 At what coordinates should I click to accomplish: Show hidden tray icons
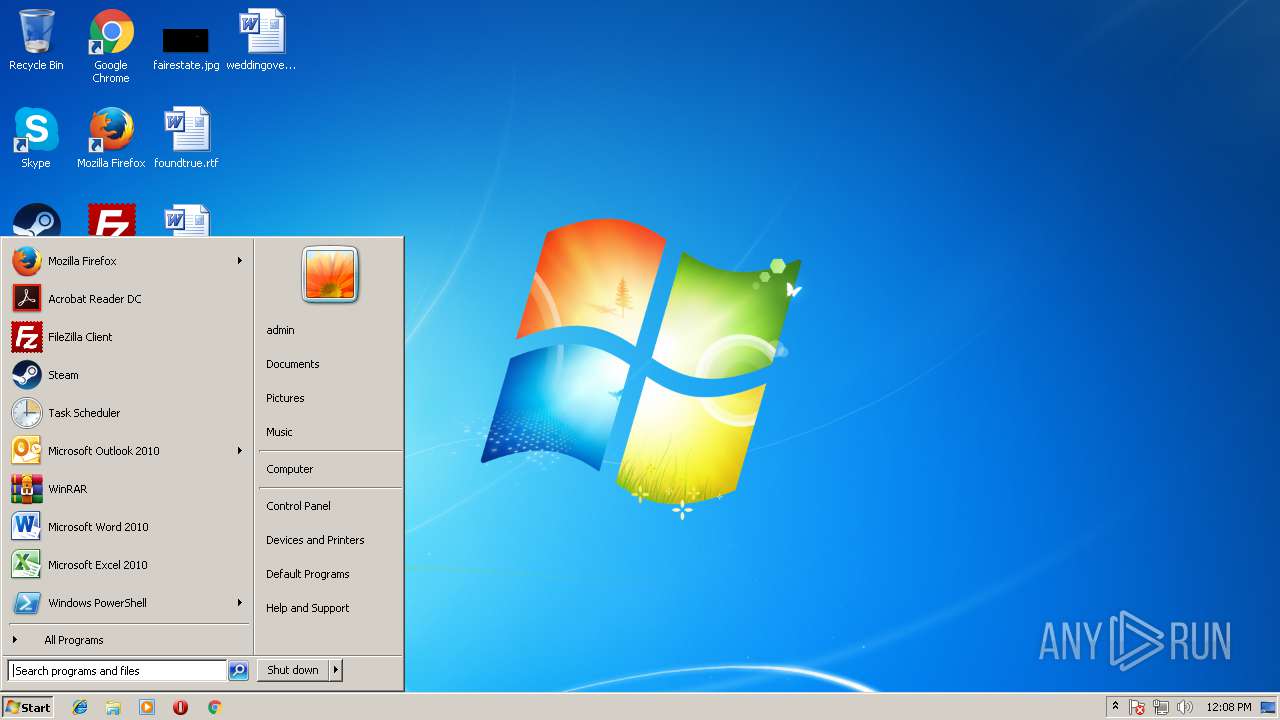(1115, 707)
